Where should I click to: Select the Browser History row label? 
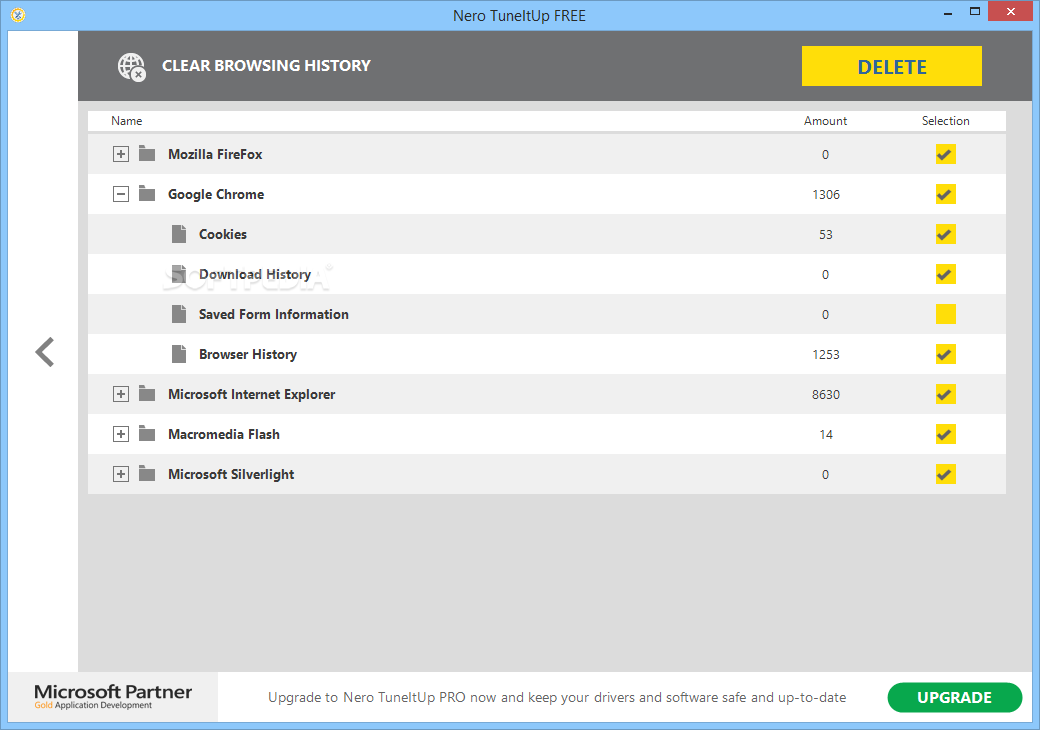pyautogui.click(x=247, y=355)
